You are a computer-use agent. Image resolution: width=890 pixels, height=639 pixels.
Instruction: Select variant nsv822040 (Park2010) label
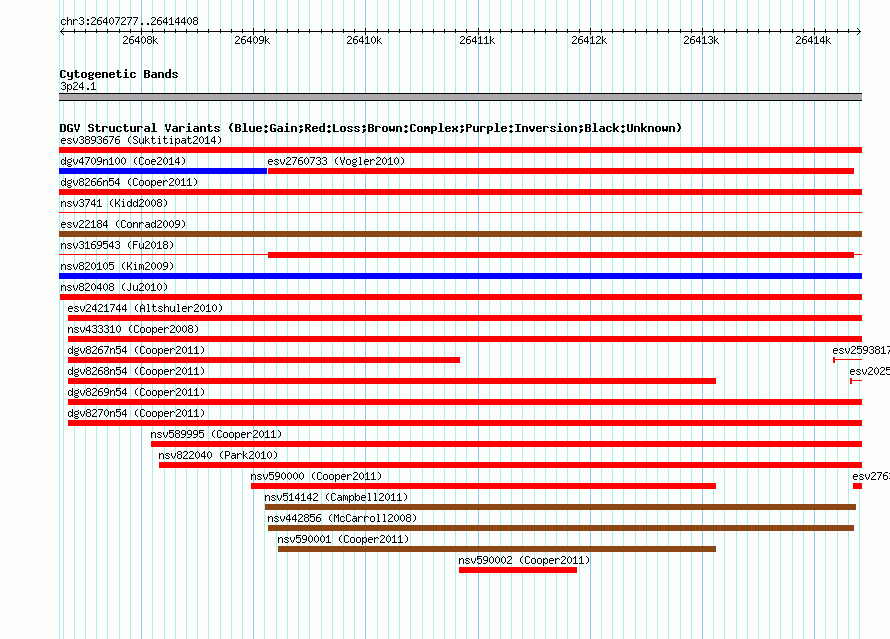click(218, 455)
